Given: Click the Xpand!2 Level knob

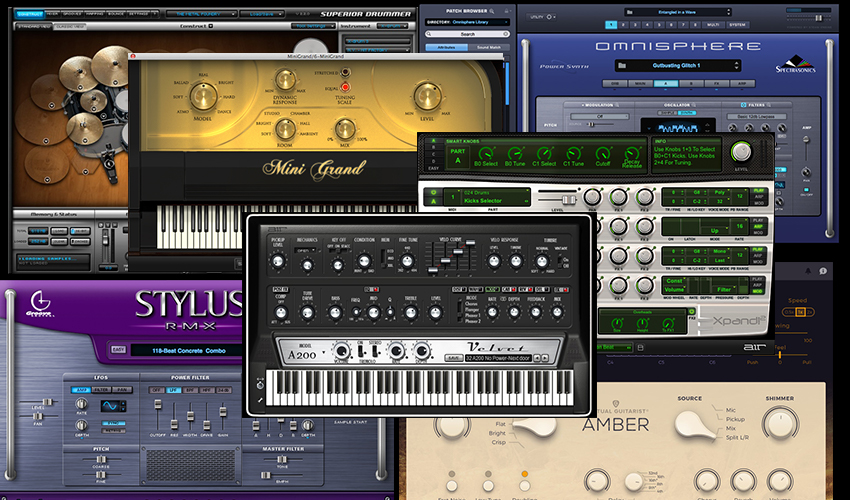Looking at the screenshot, I should pyautogui.click(x=741, y=152).
